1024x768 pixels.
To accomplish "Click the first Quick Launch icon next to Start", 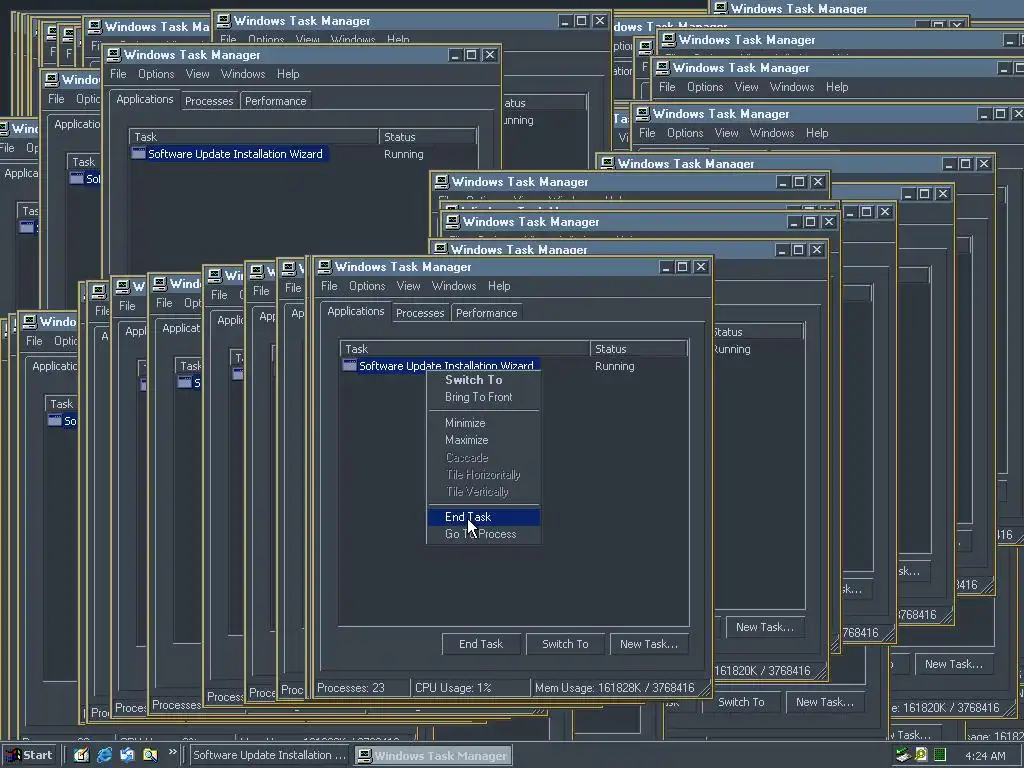I will (x=81, y=755).
